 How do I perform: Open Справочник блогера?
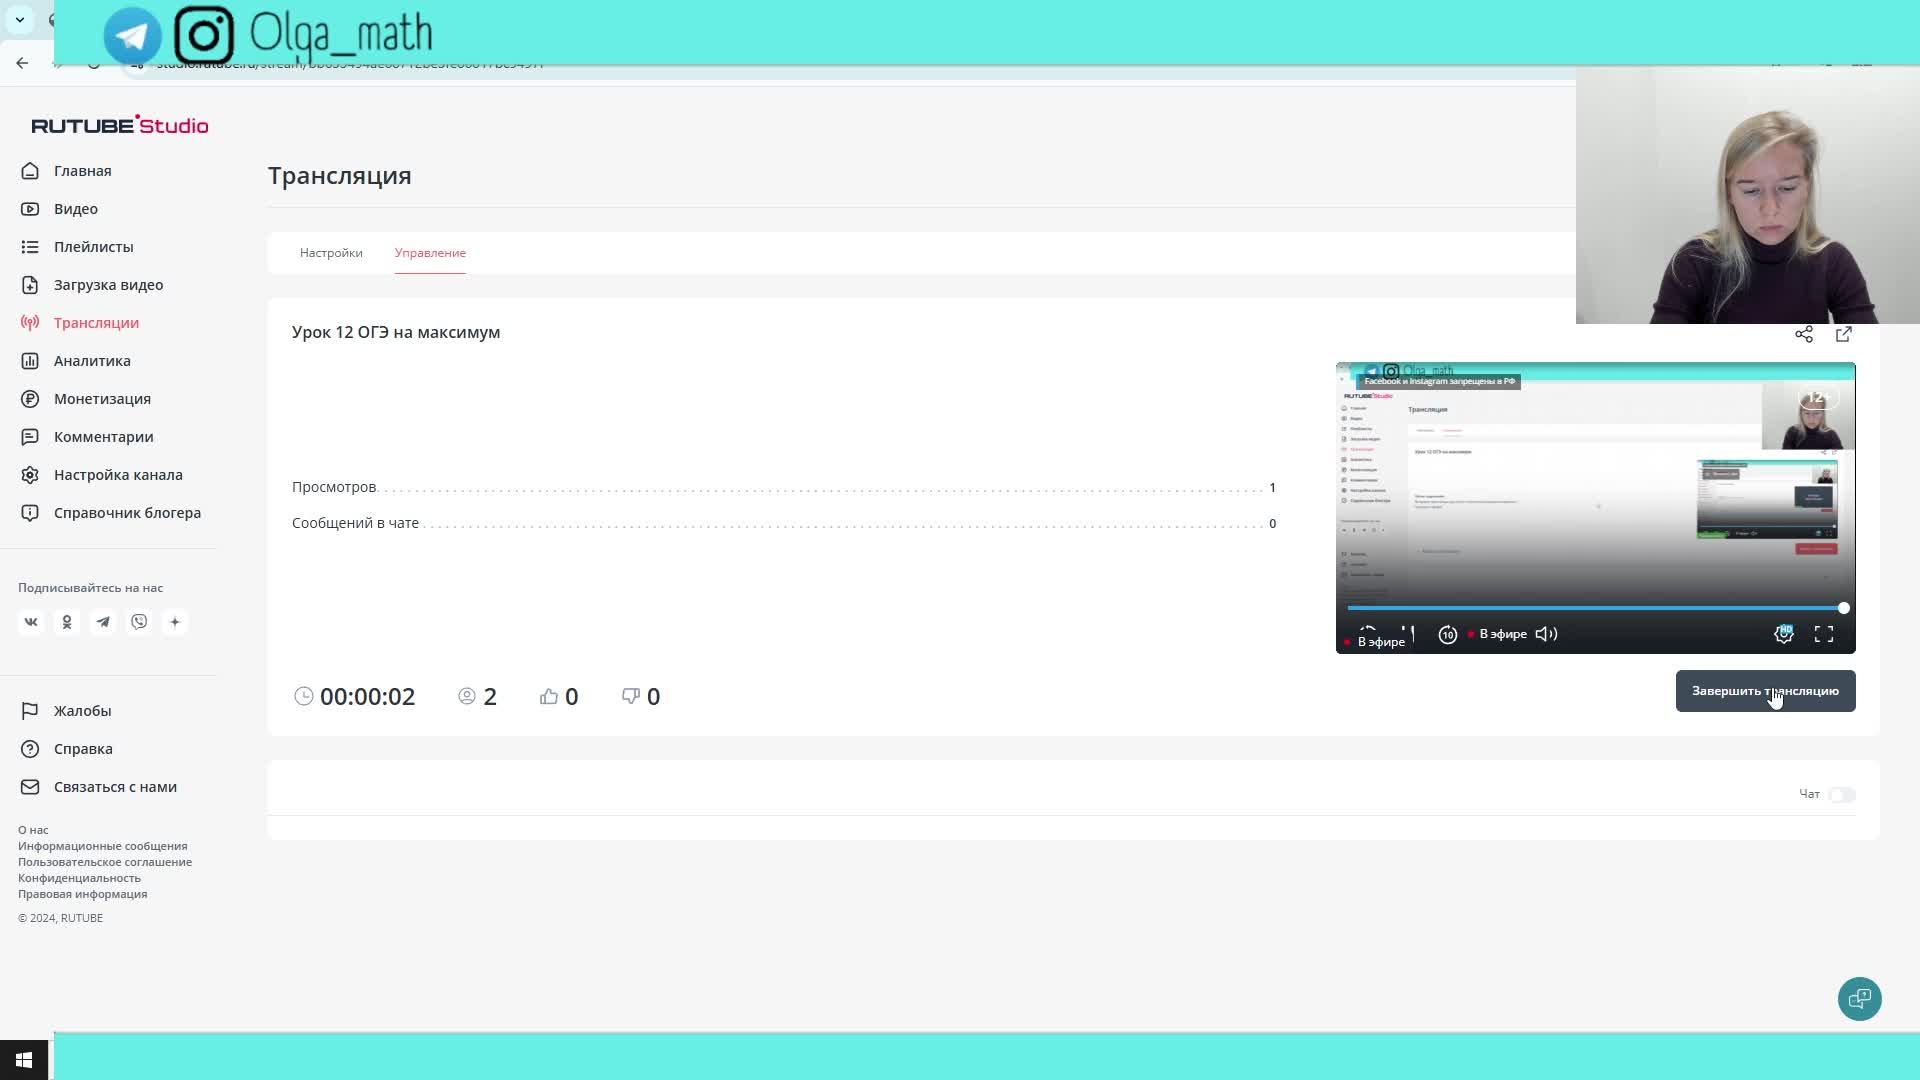pos(128,513)
